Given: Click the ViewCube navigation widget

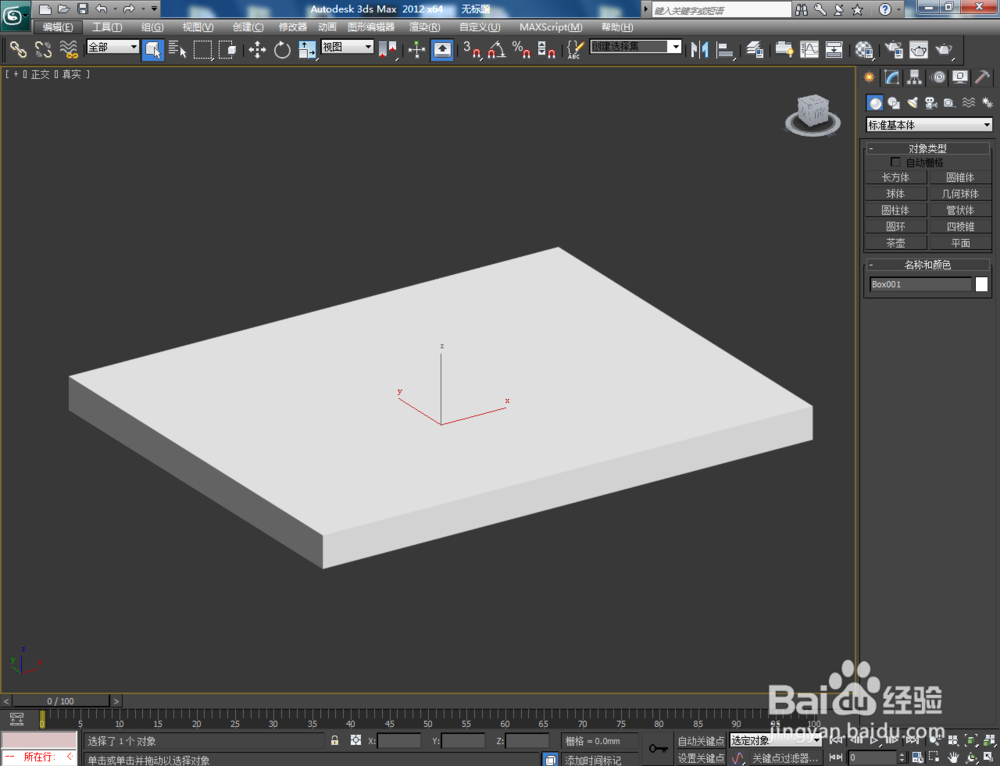Looking at the screenshot, I should 812,114.
